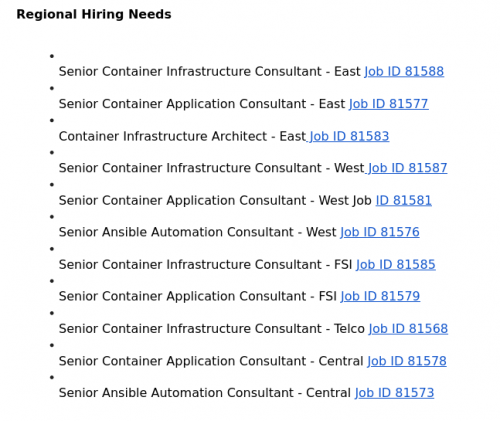Click Senior Container Application Consultant - FSI text
Screen dimensions: 500x421
click(198, 296)
